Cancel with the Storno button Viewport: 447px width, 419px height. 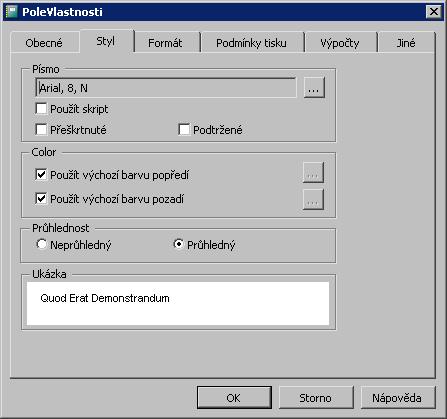click(316, 397)
